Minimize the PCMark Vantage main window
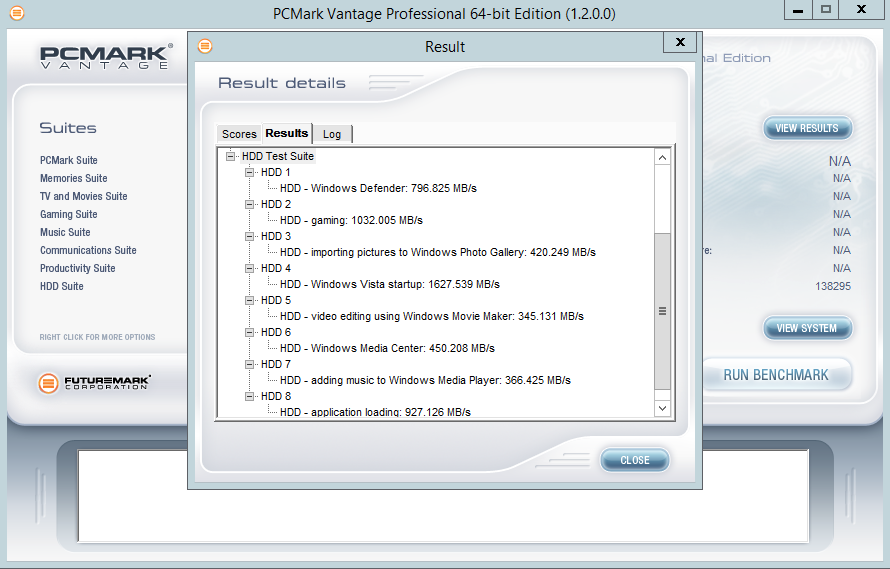 (x=797, y=10)
